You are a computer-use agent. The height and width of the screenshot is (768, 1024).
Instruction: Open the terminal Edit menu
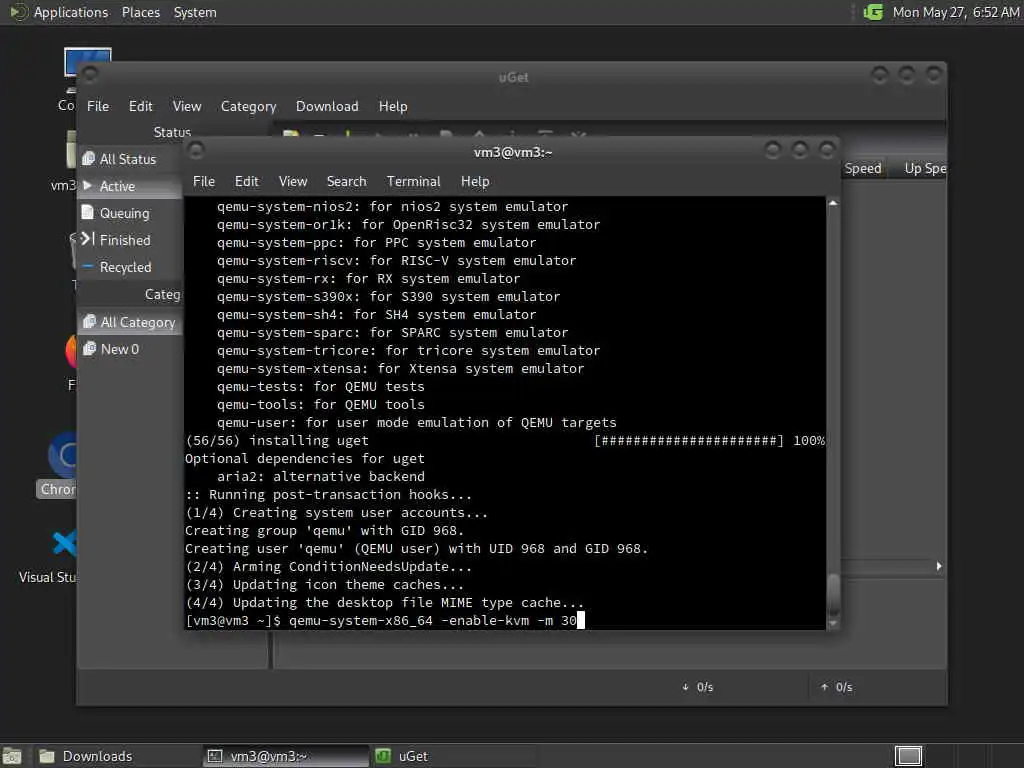247,182
